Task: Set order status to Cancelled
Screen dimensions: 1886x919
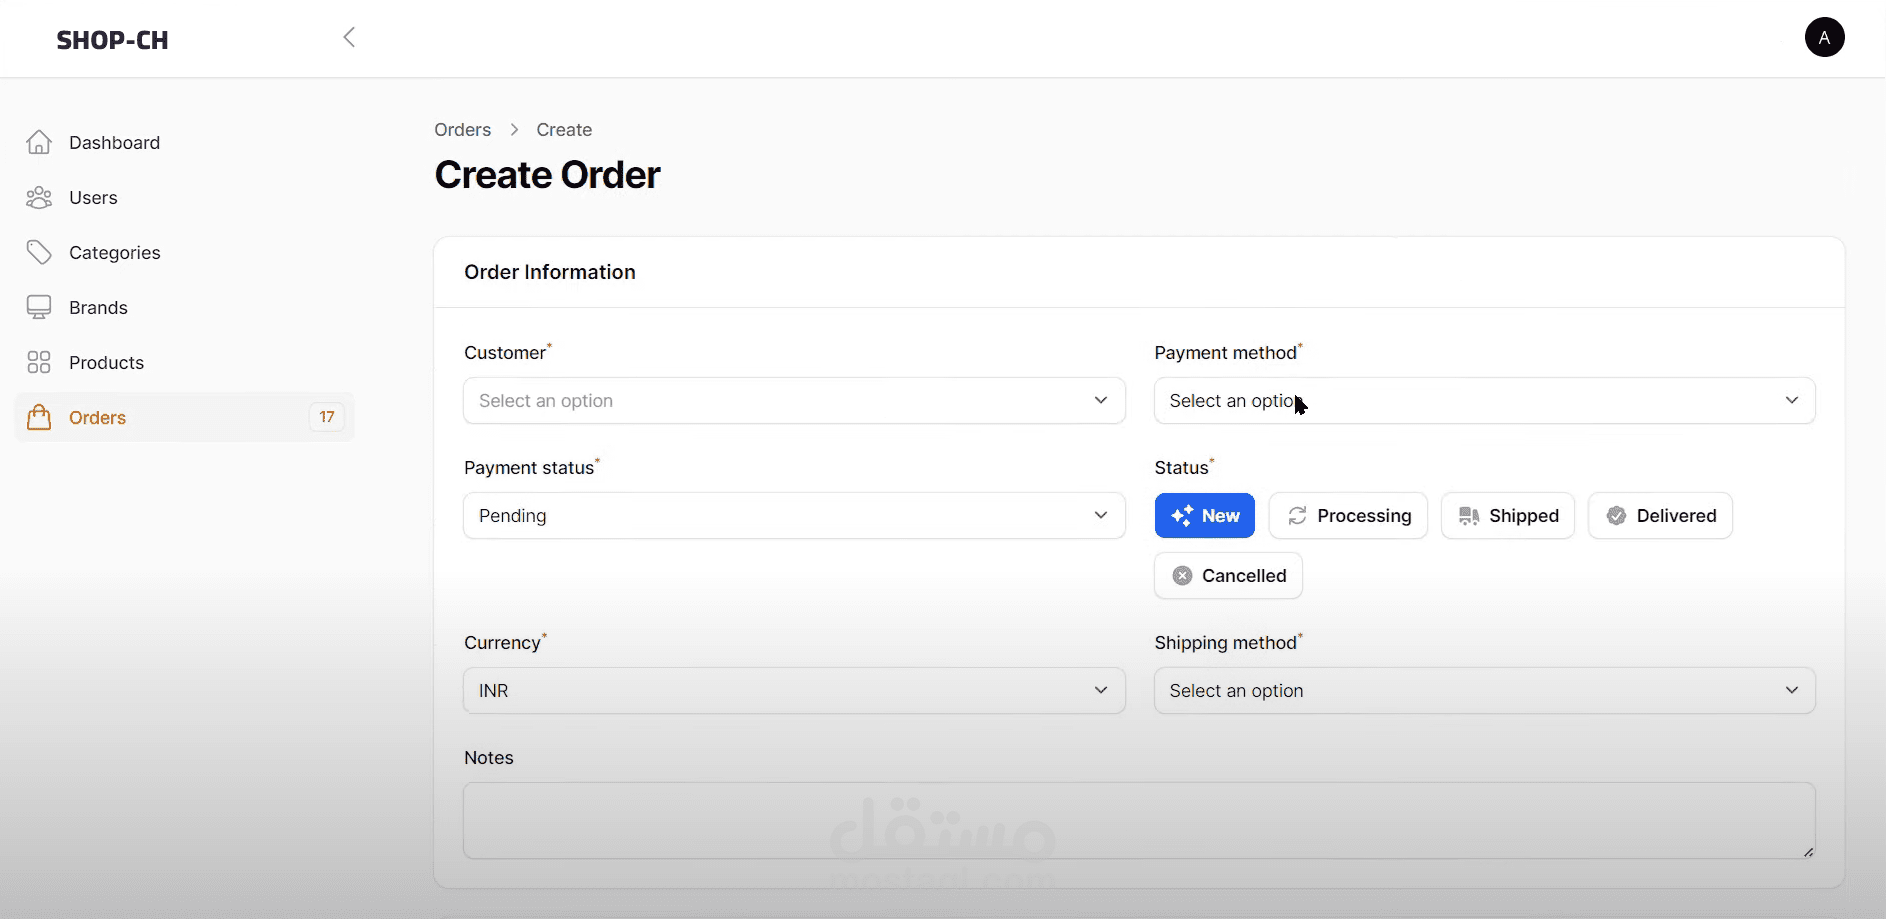Action: point(1228,576)
